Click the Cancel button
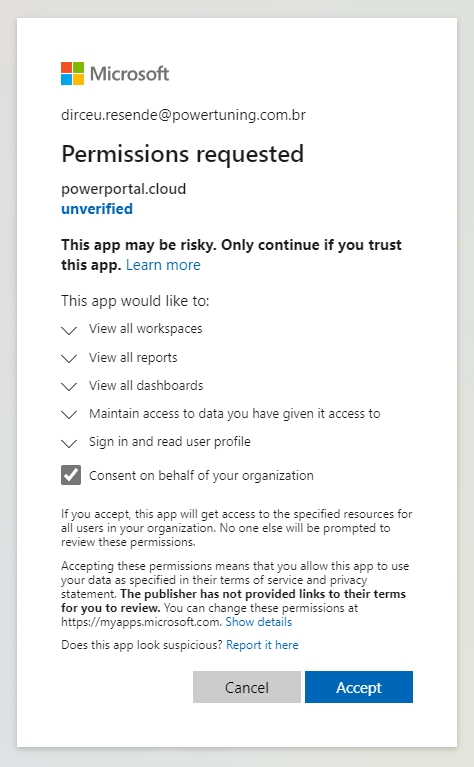This screenshot has height=767, width=474. (x=247, y=687)
